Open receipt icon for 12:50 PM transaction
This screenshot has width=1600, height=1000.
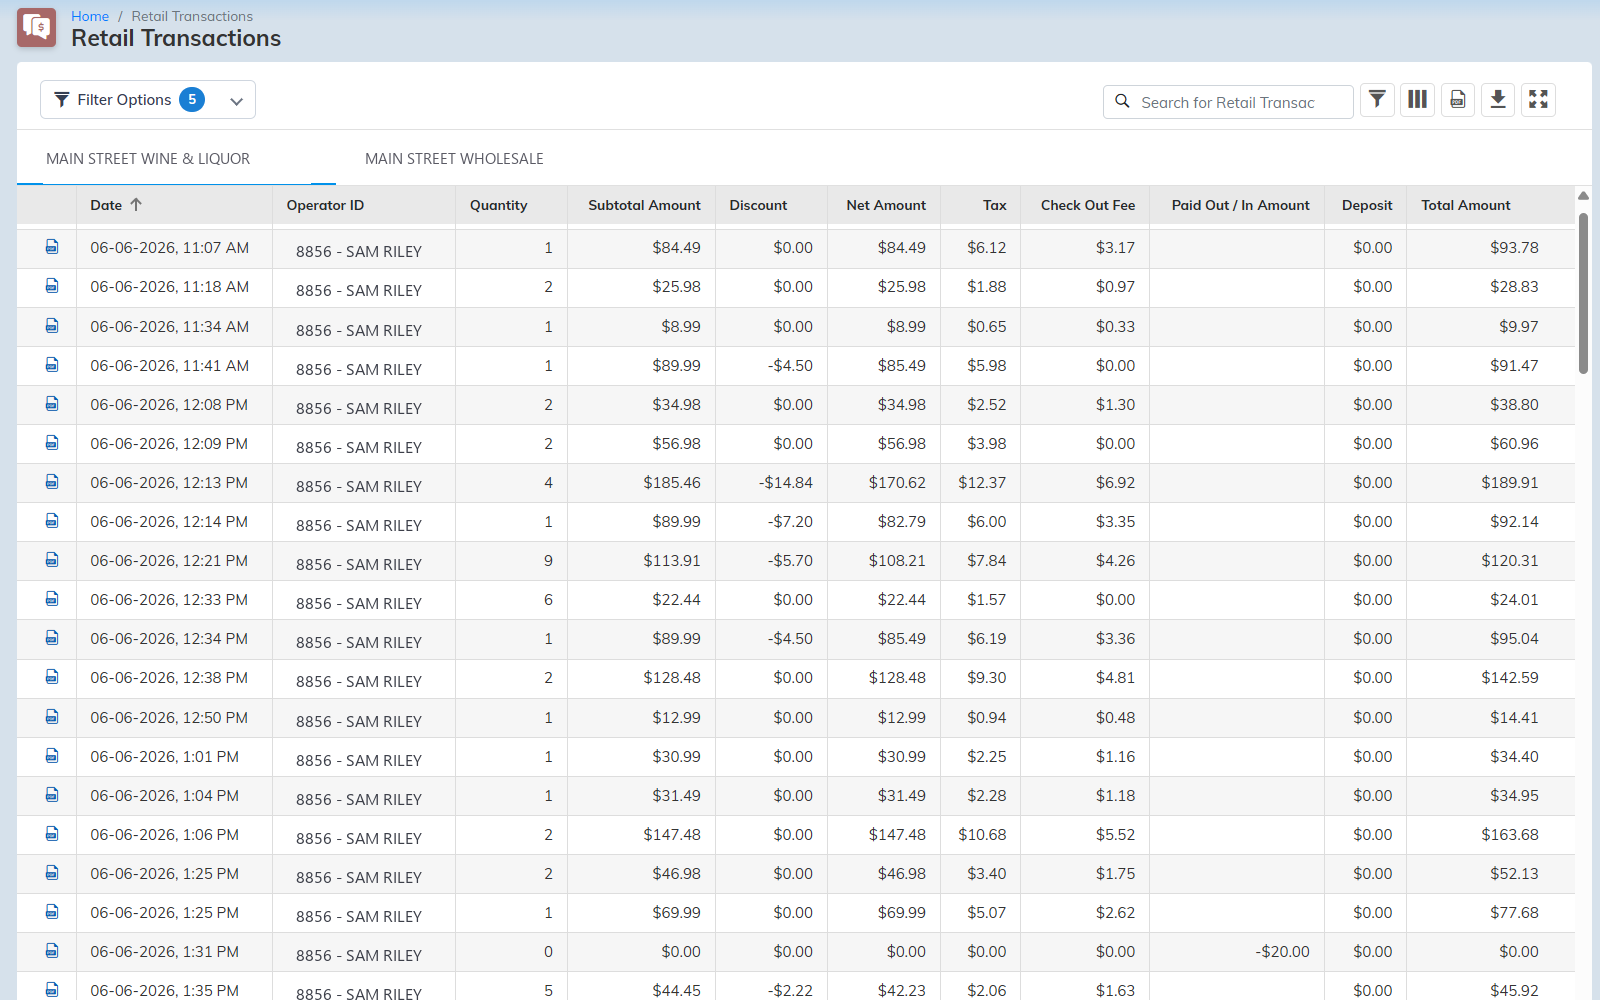[x=52, y=717]
